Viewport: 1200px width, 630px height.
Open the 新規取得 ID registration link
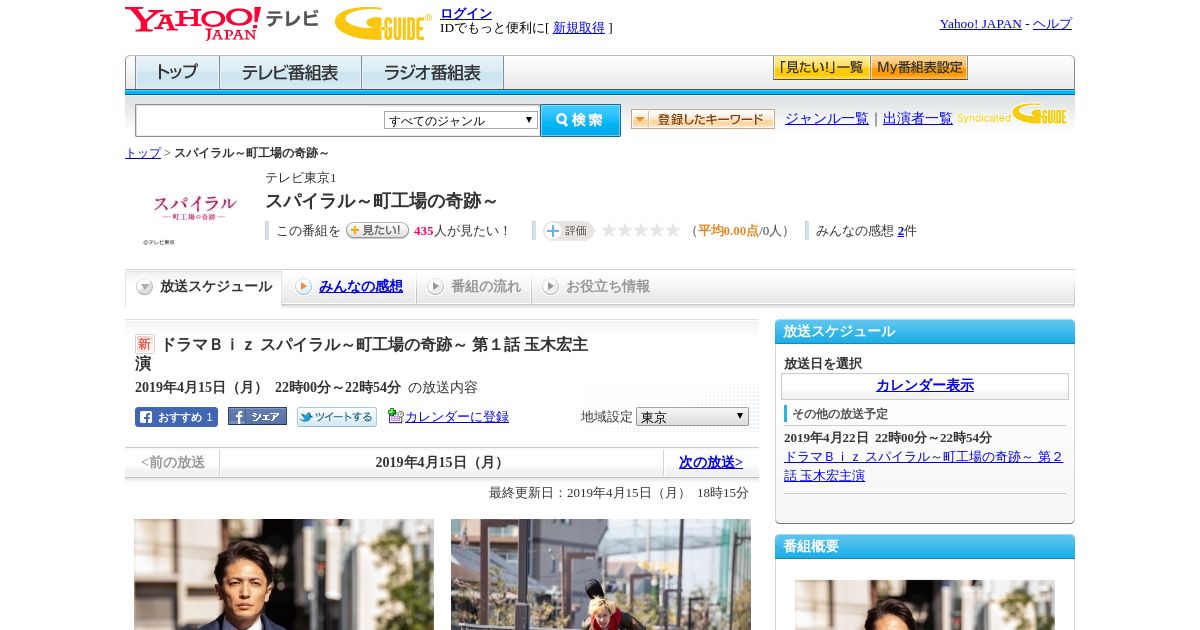tap(579, 28)
